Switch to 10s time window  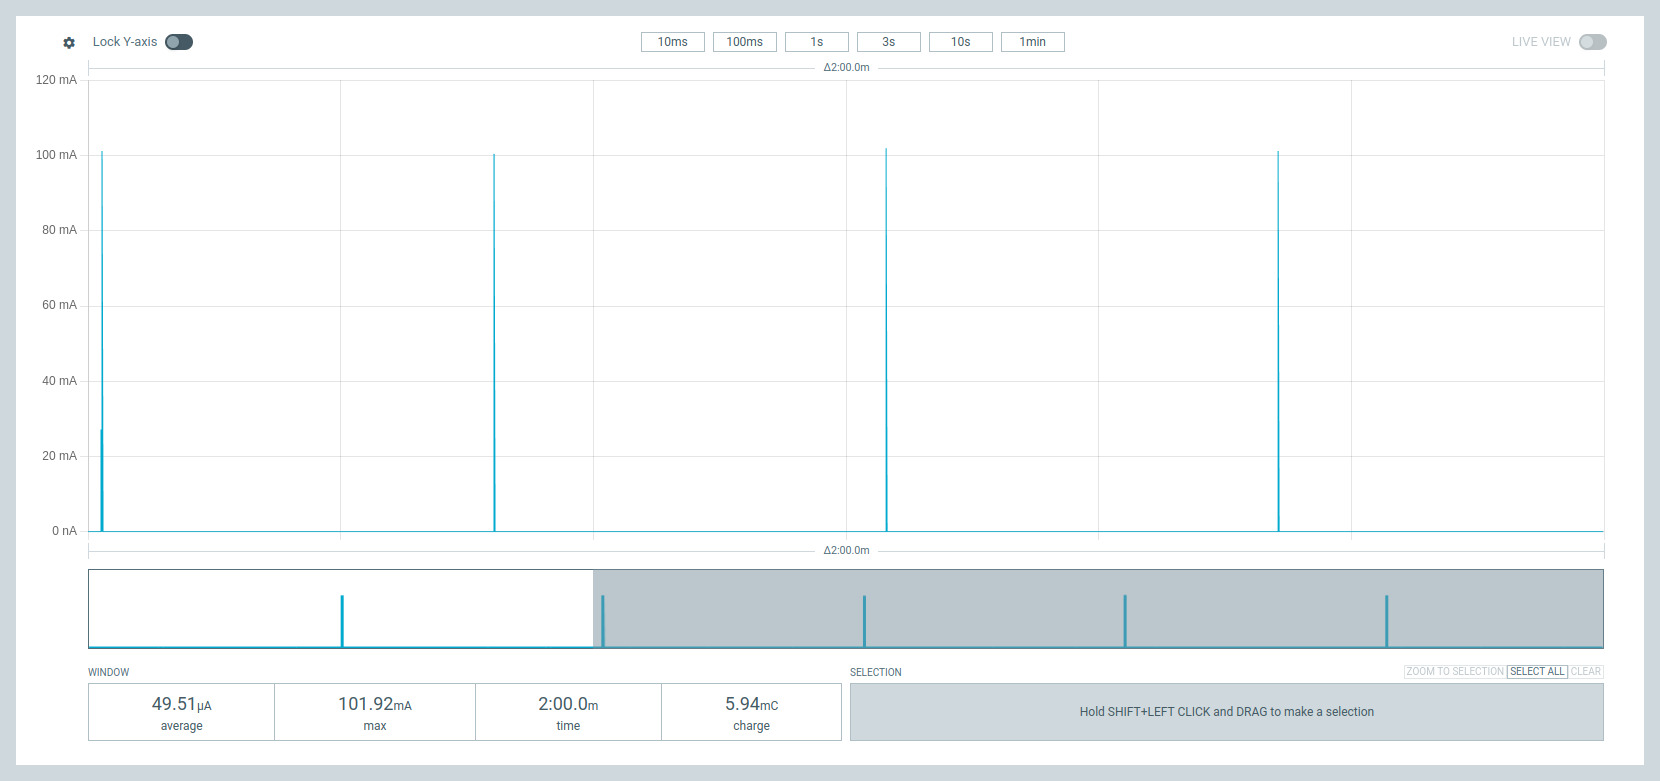pos(960,42)
